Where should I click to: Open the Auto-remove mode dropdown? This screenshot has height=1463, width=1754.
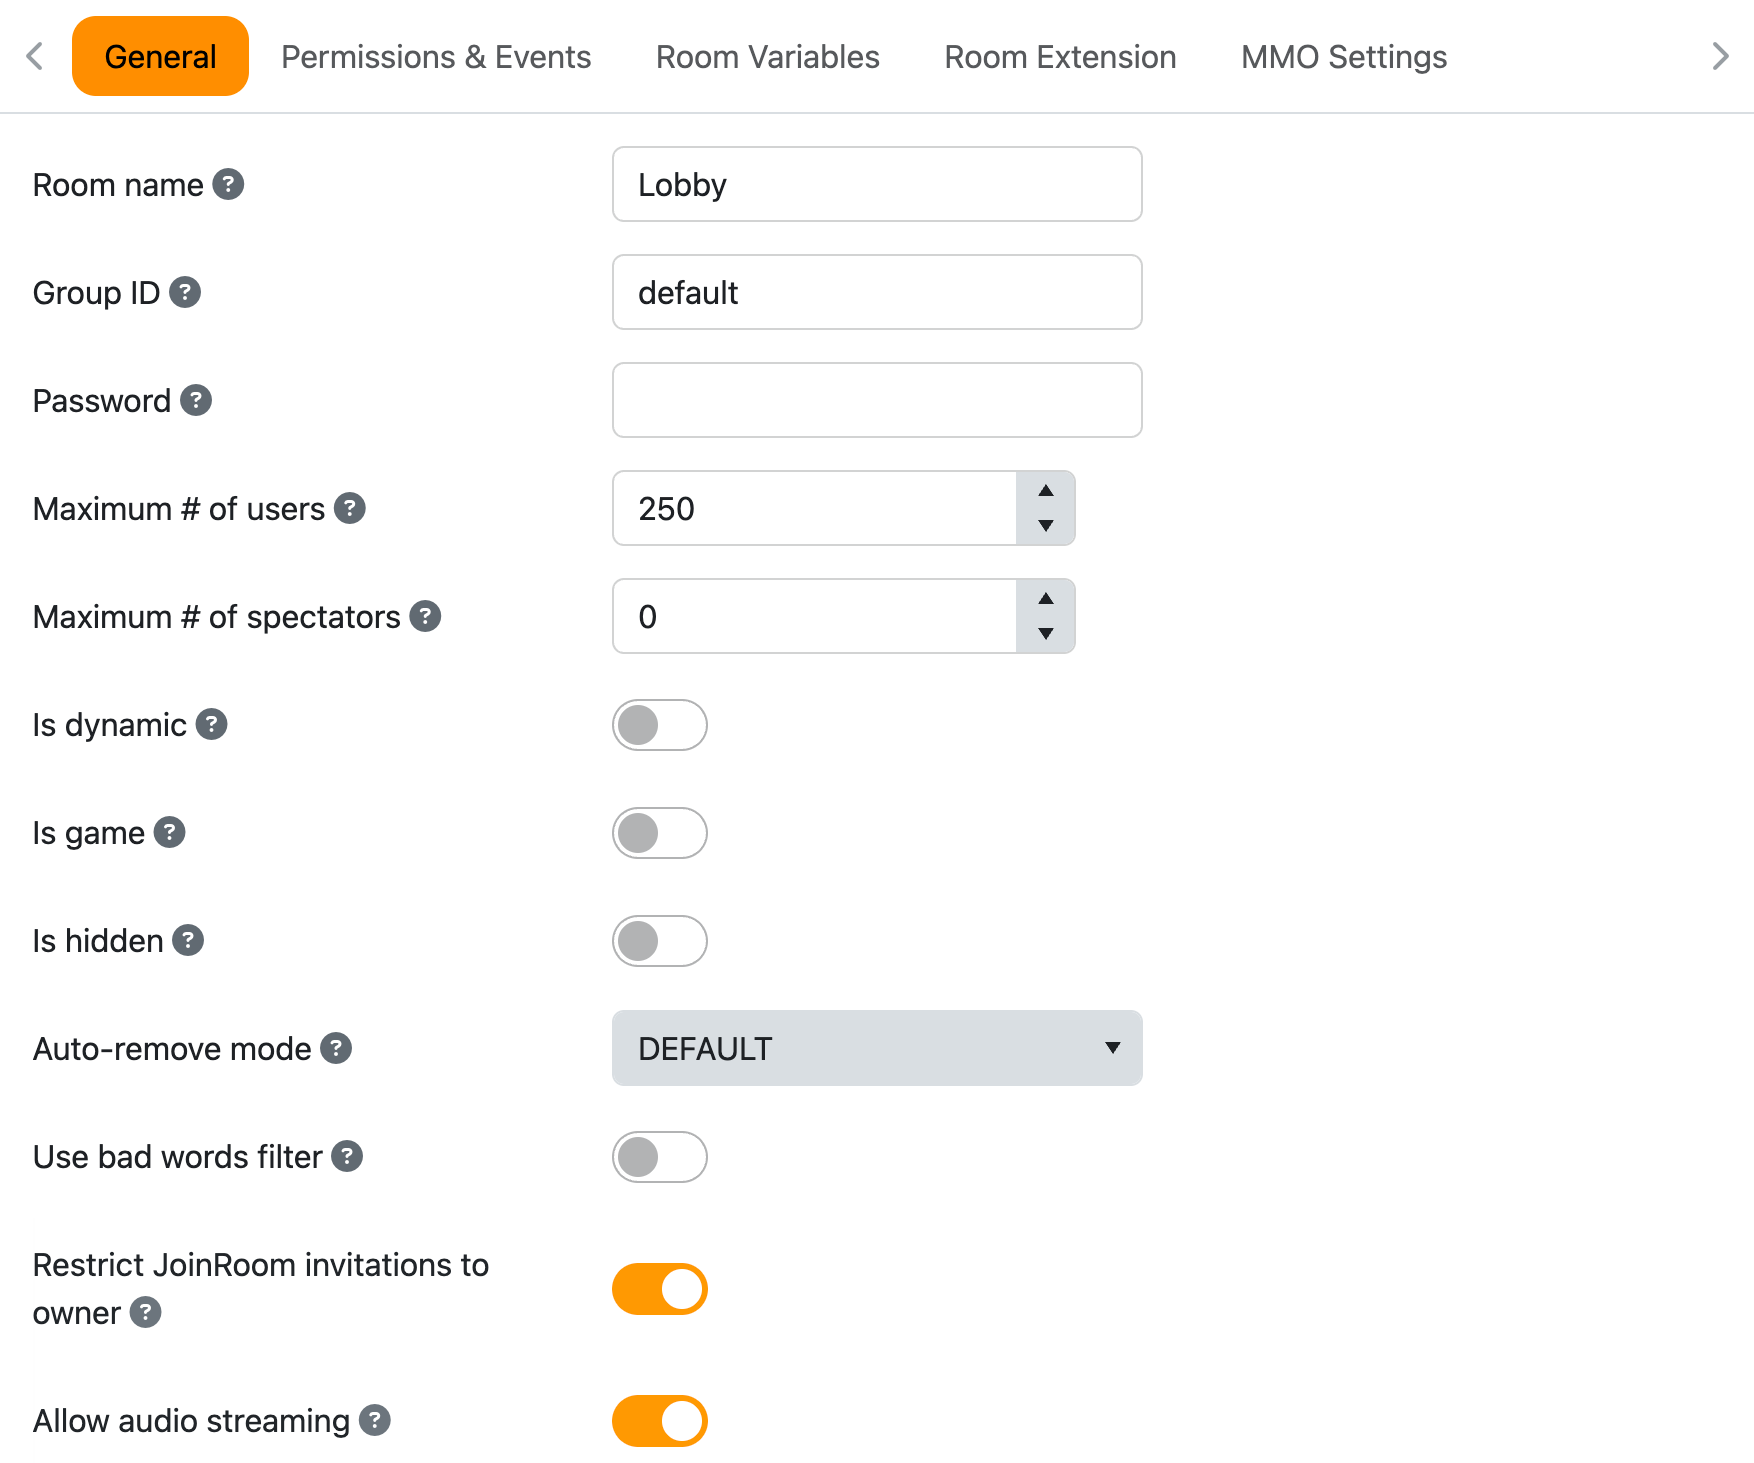[876, 1048]
